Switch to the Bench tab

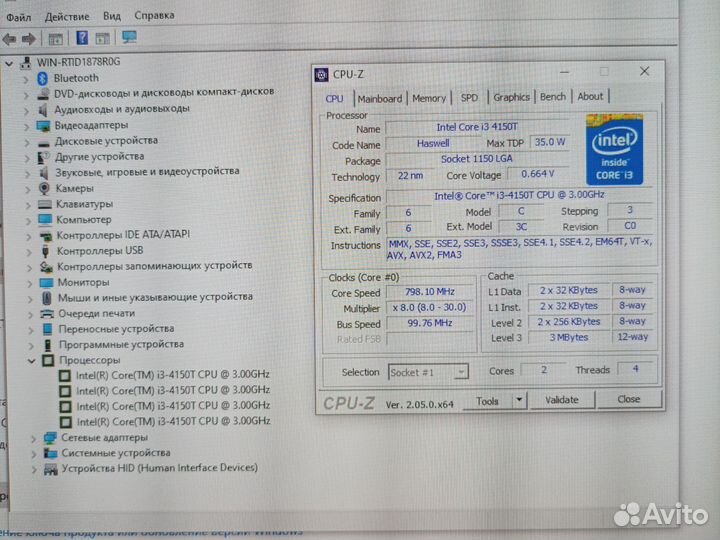553,96
